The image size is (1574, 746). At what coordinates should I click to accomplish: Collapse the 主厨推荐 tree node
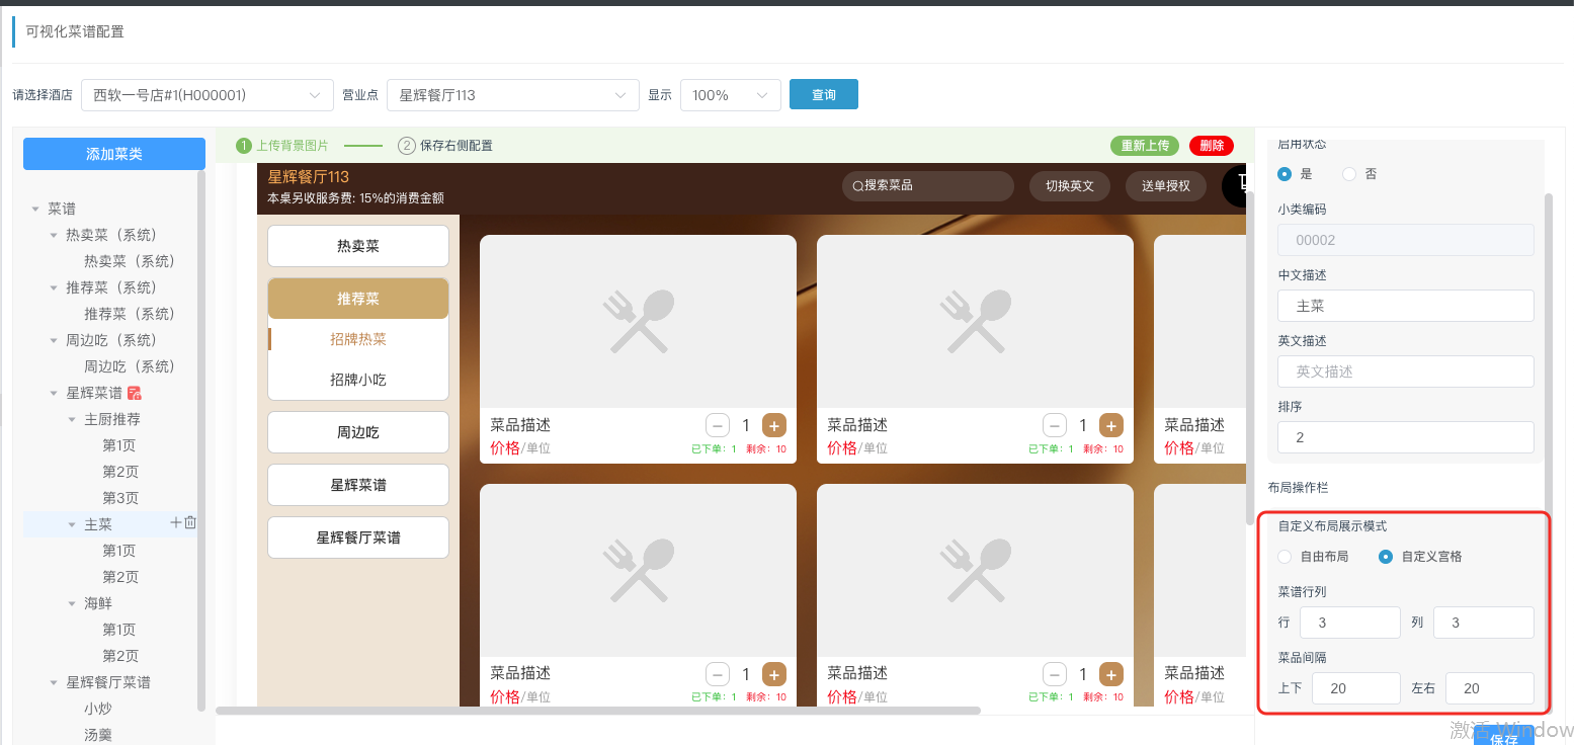point(72,420)
